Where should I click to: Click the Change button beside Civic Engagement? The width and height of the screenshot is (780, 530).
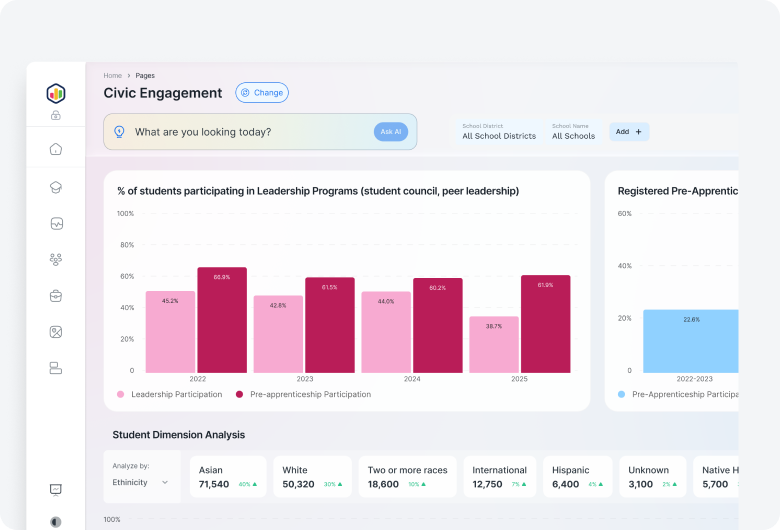(x=262, y=93)
